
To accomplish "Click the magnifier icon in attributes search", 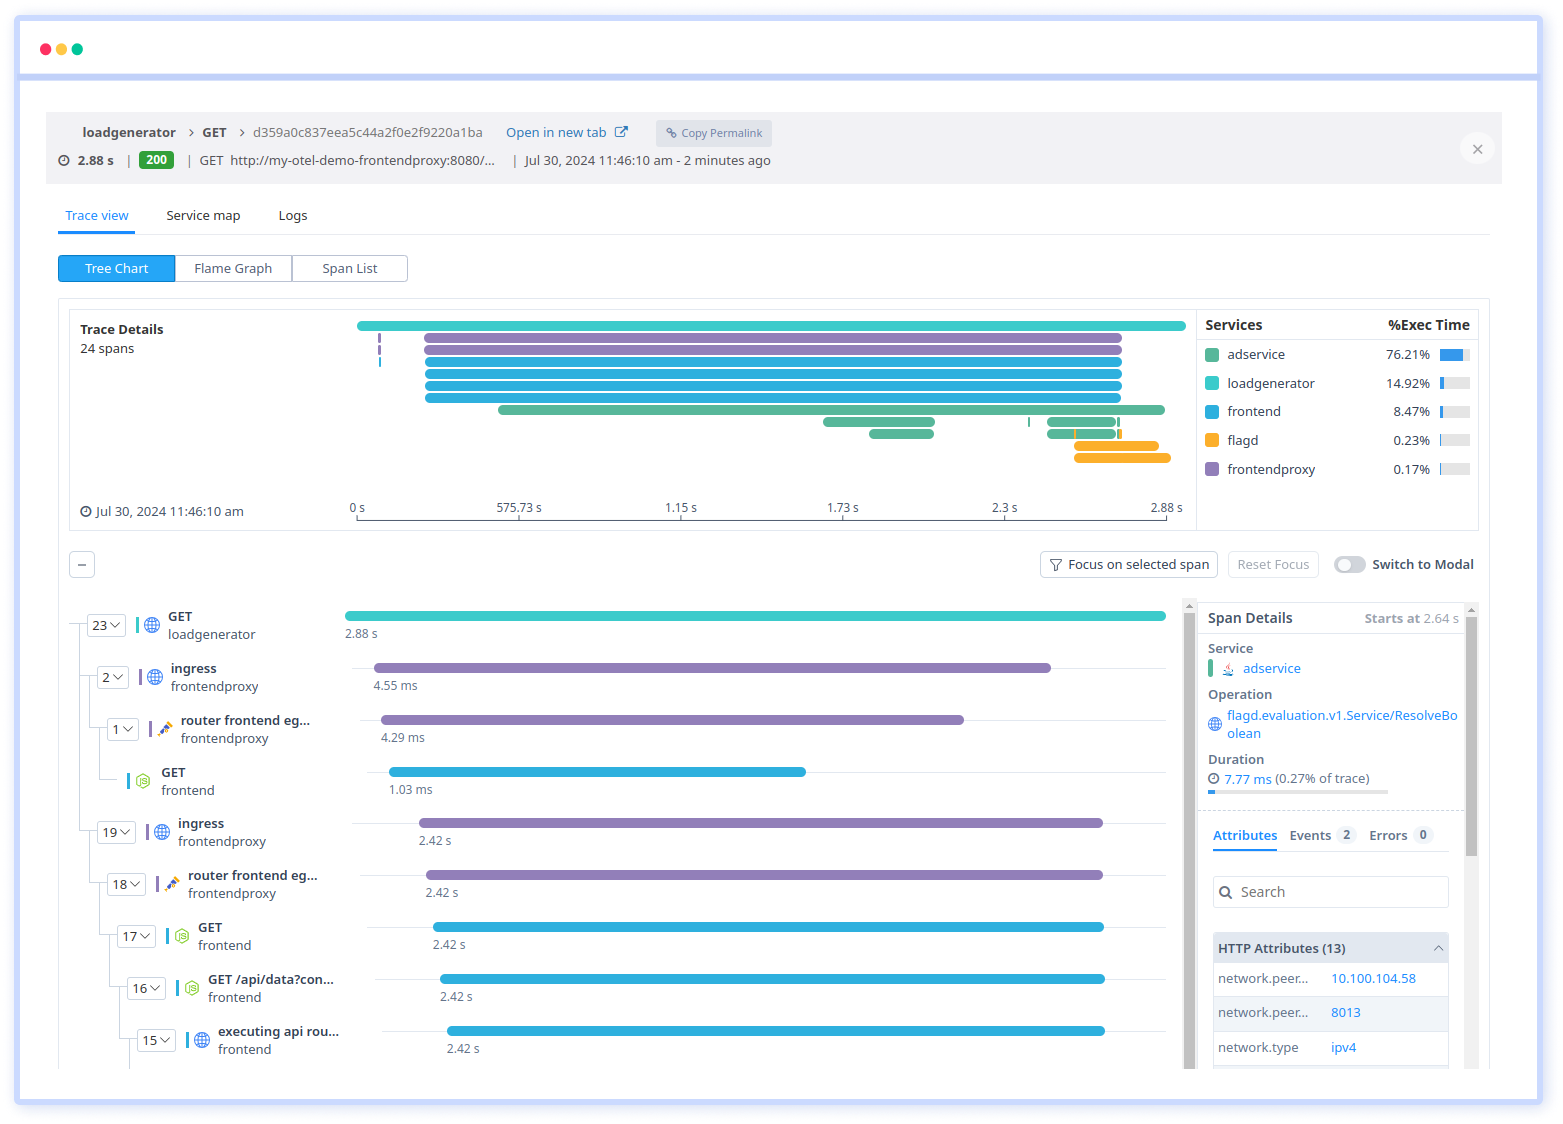I will point(1226,892).
